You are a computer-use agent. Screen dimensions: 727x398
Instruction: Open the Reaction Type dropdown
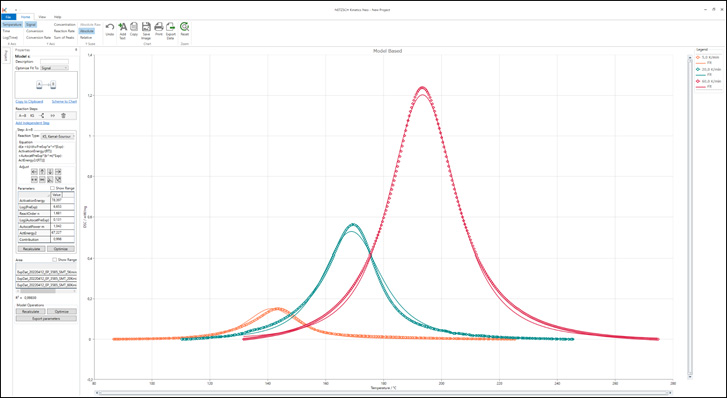point(58,136)
